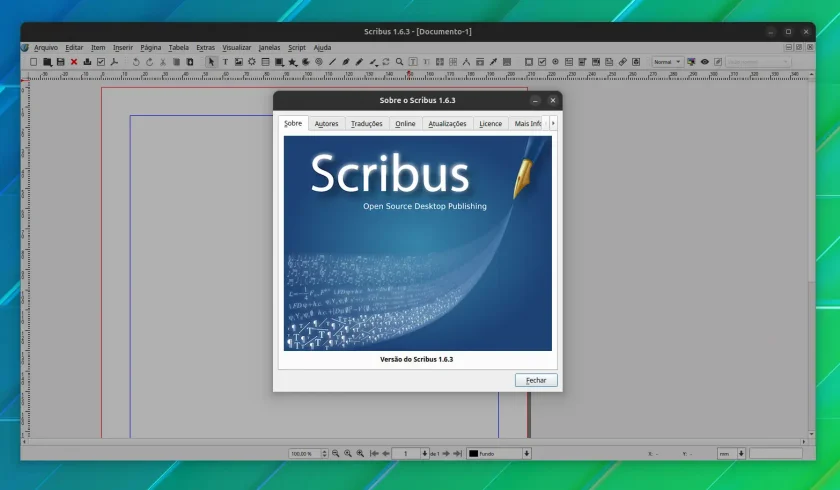The image size is (840, 490).
Task: Go to the first page arrow
Action: (374, 454)
